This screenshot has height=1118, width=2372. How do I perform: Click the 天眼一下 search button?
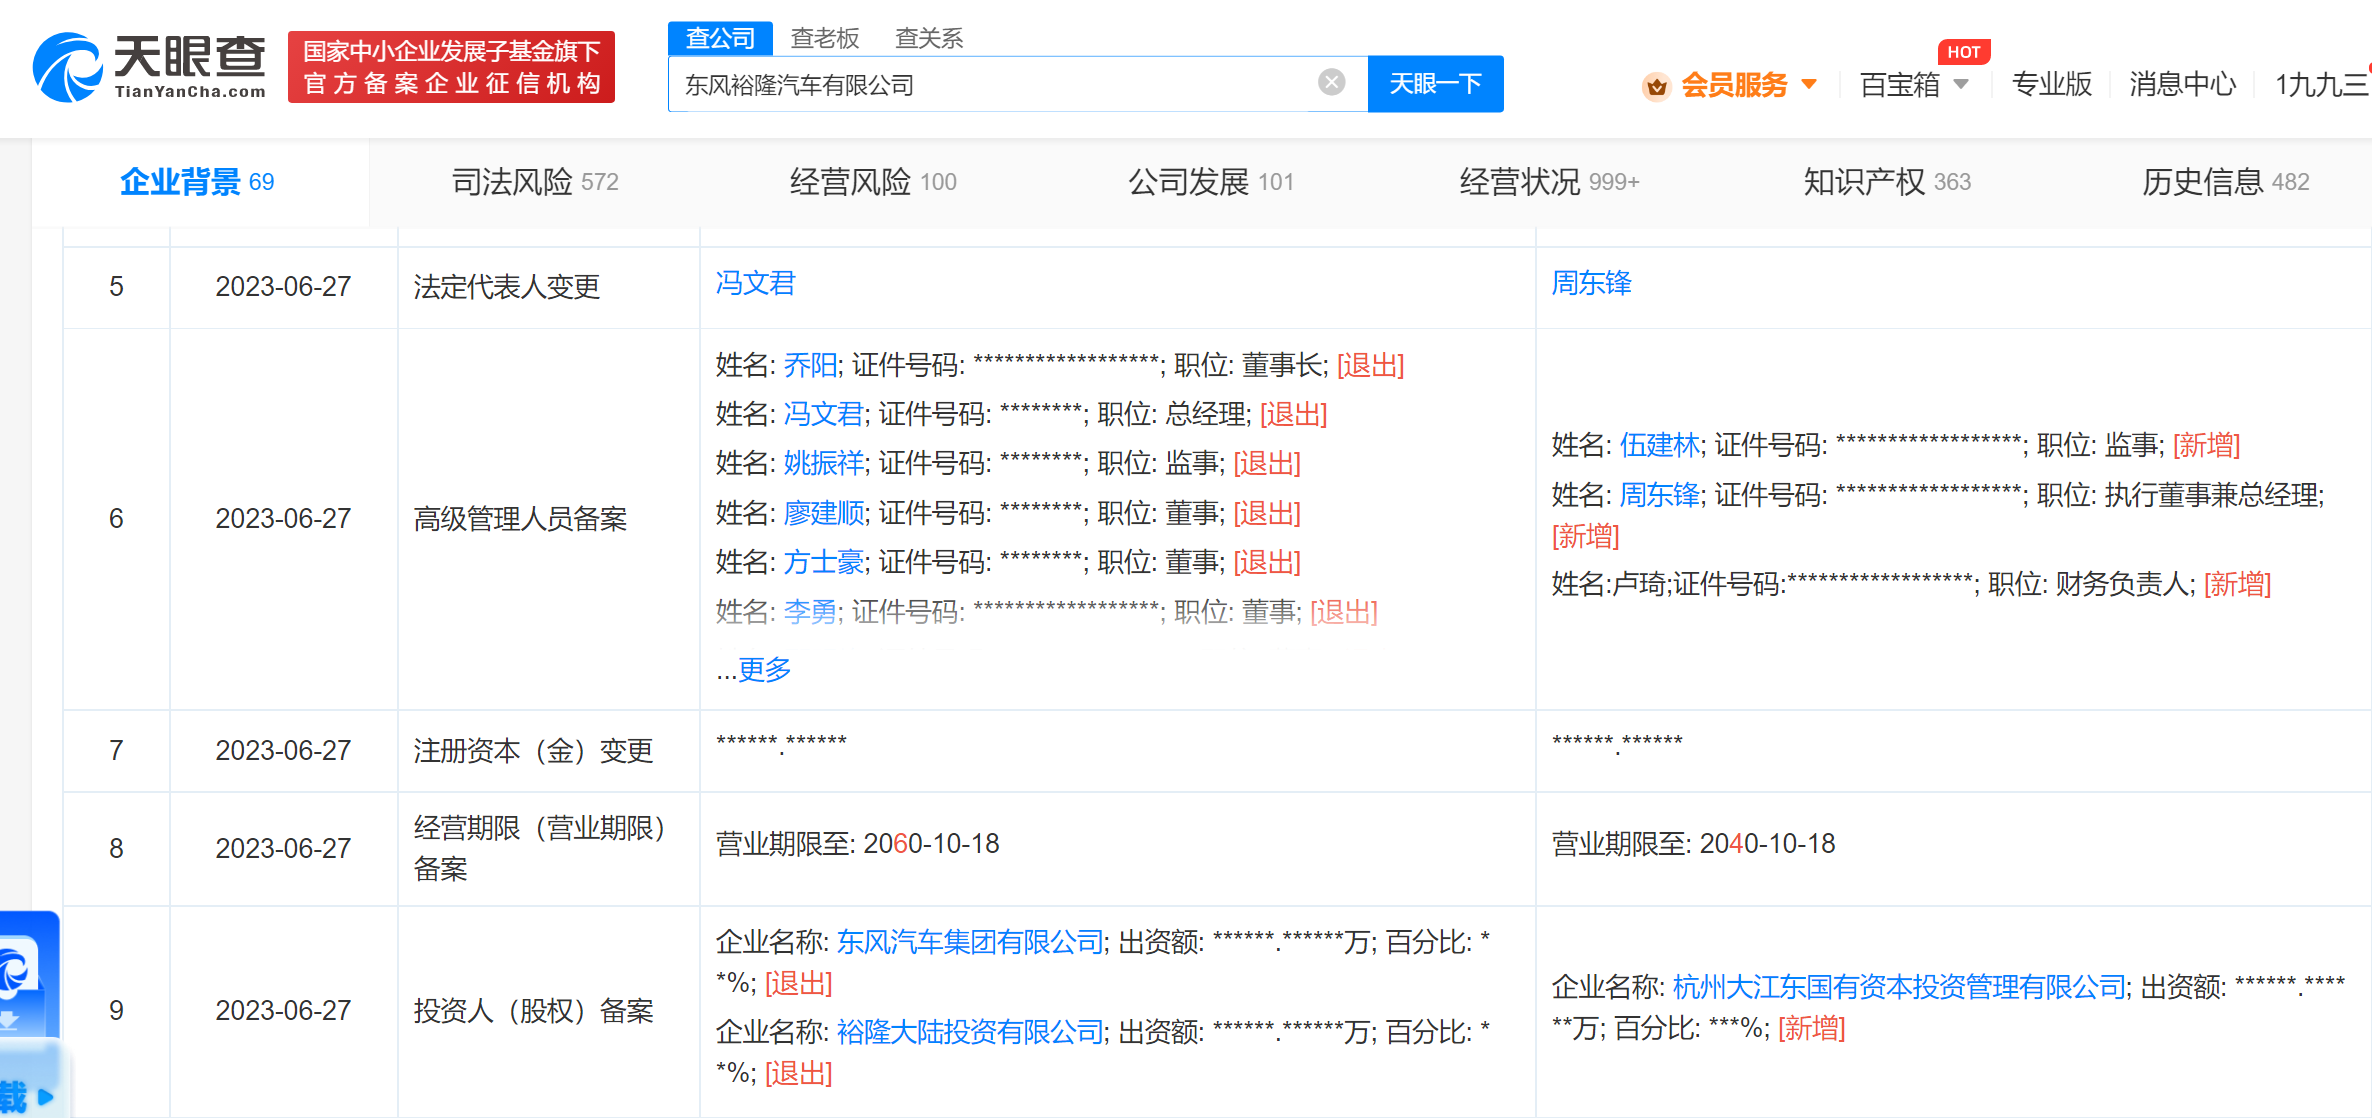(1435, 84)
